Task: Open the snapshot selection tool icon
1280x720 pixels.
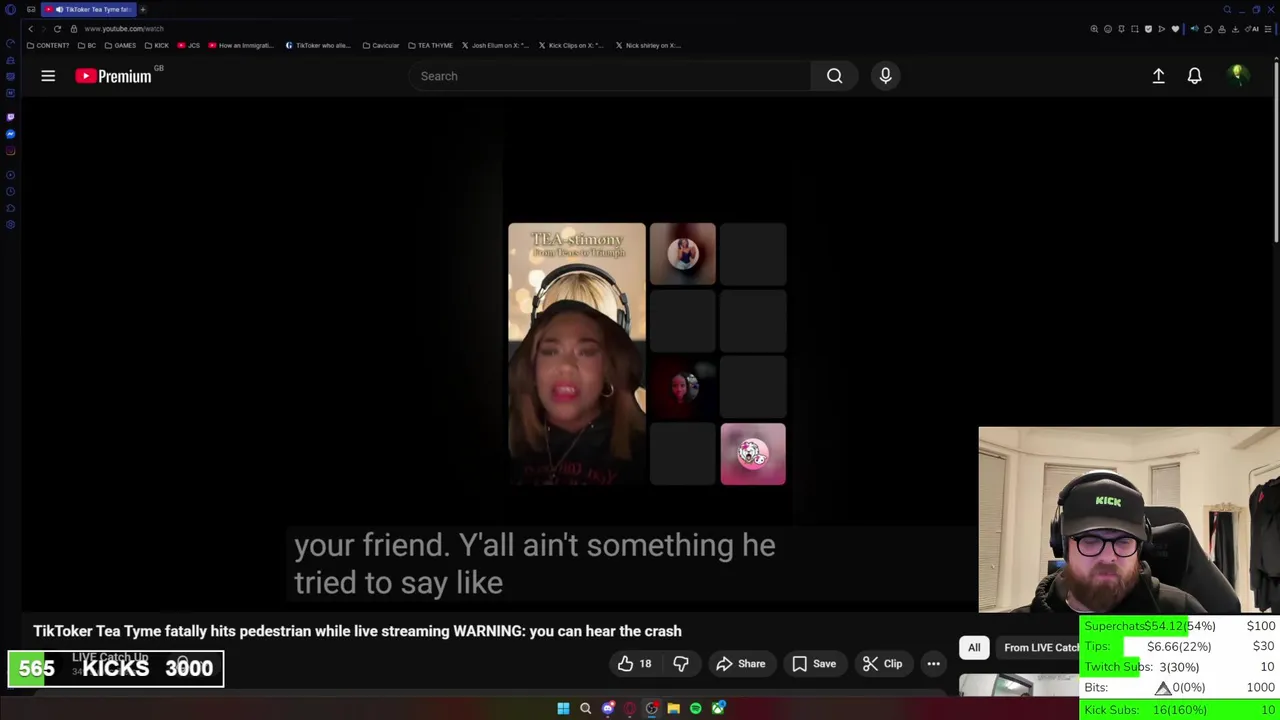Action: [1135, 29]
